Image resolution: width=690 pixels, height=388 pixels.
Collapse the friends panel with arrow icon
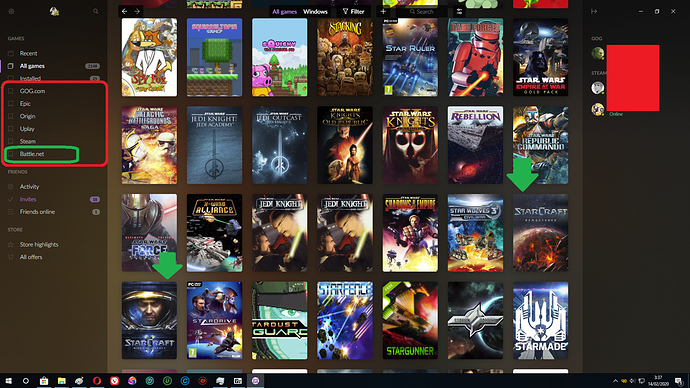[x=594, y=11]
